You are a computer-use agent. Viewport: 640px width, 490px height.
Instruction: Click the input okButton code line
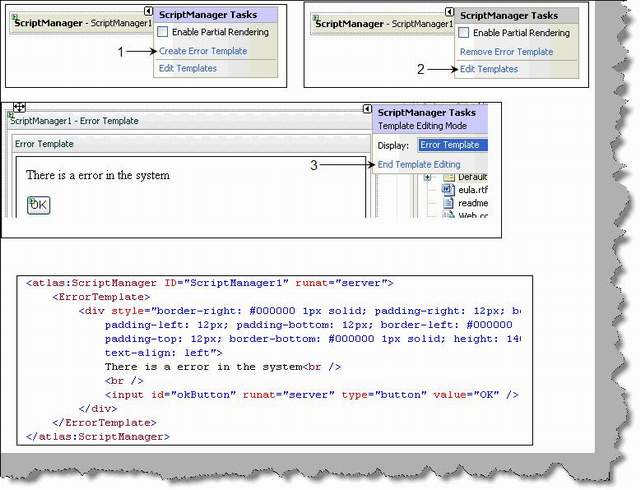coord(312,395)
